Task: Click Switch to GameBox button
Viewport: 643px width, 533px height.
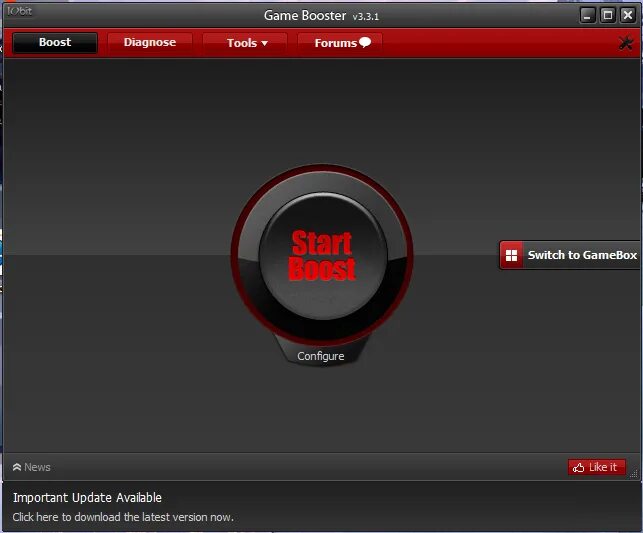Action: (570, 255)
